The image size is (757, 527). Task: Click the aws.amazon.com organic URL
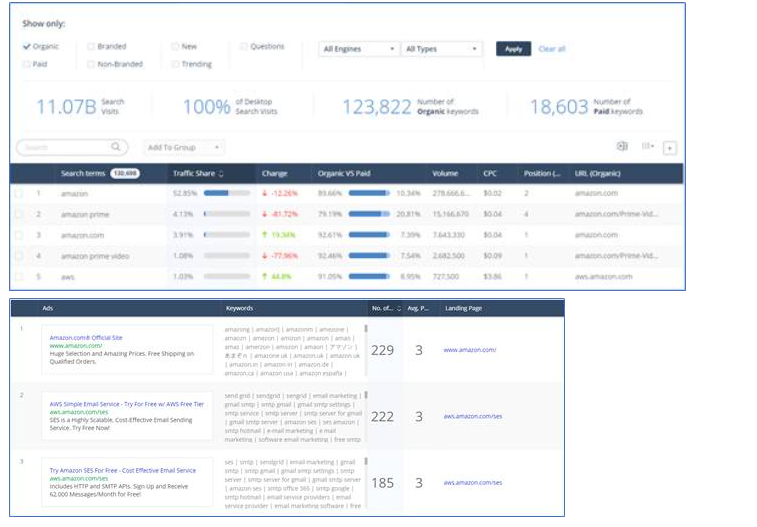[x=603, y=277]
